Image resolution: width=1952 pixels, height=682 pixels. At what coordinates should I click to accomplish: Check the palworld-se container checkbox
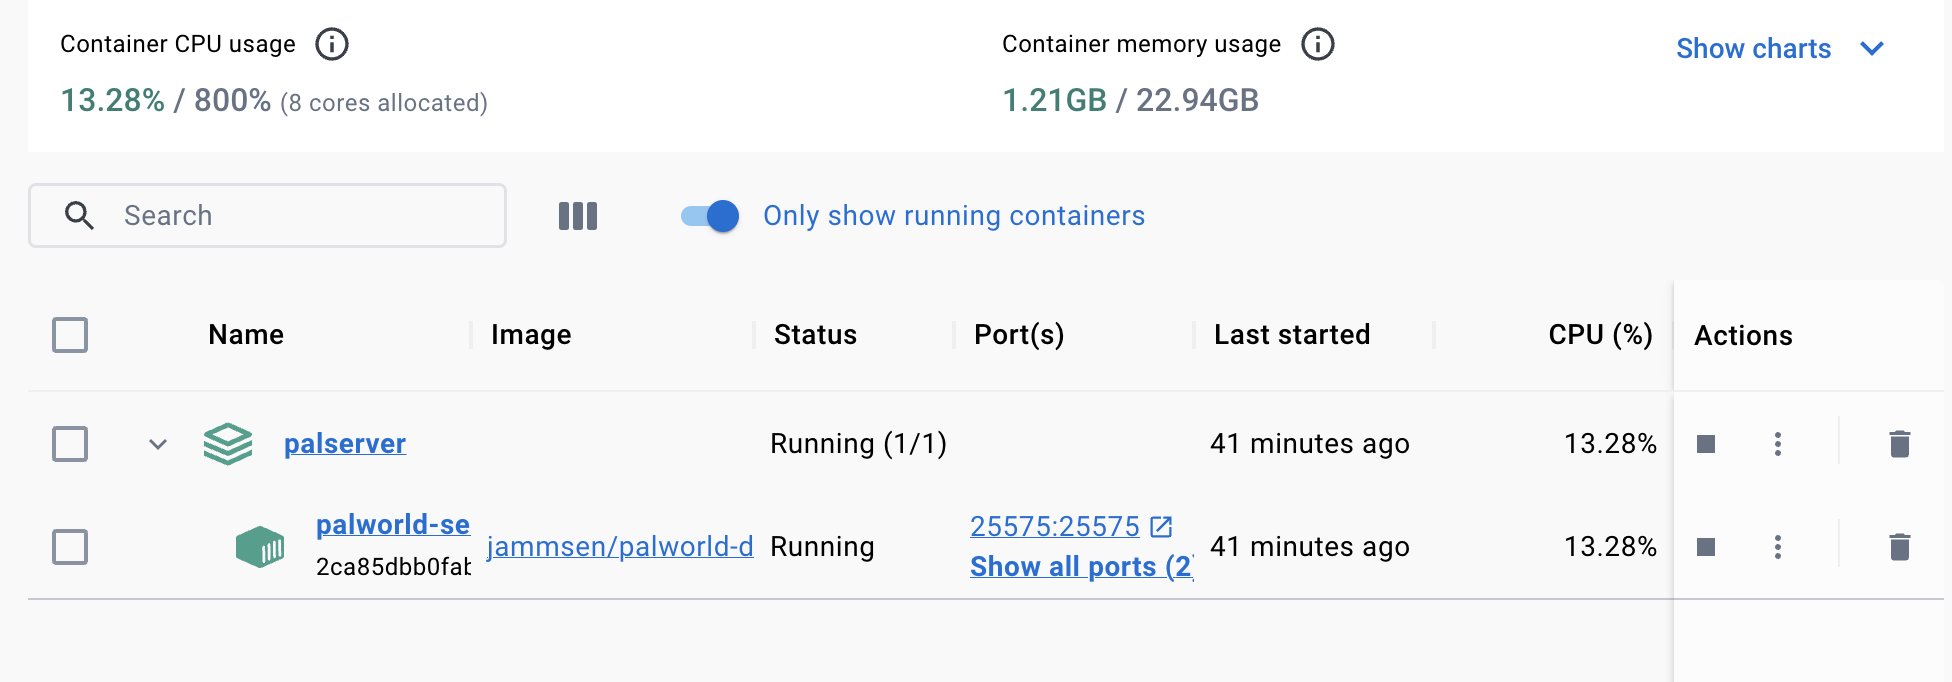[x=70, y=547]
